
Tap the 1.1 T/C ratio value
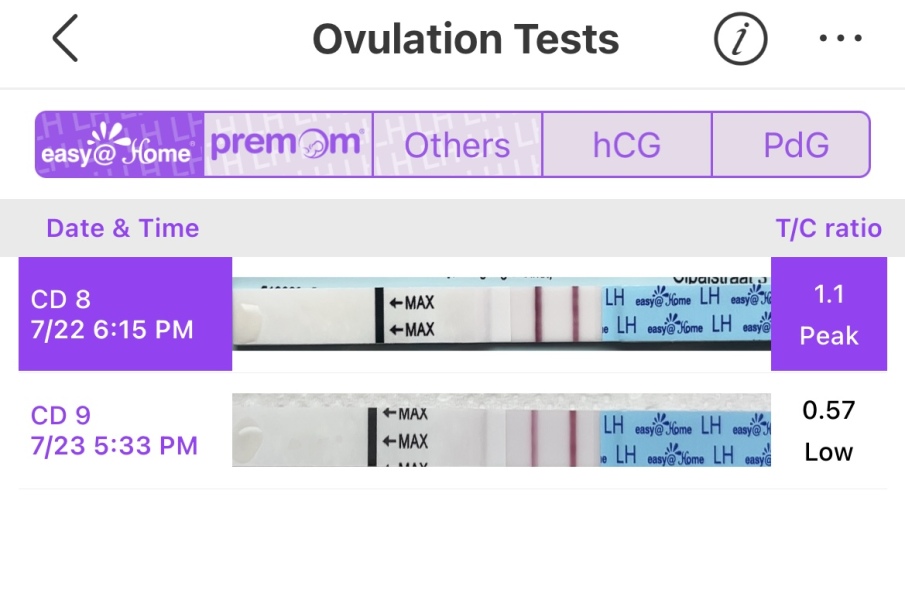coord(829,294)
